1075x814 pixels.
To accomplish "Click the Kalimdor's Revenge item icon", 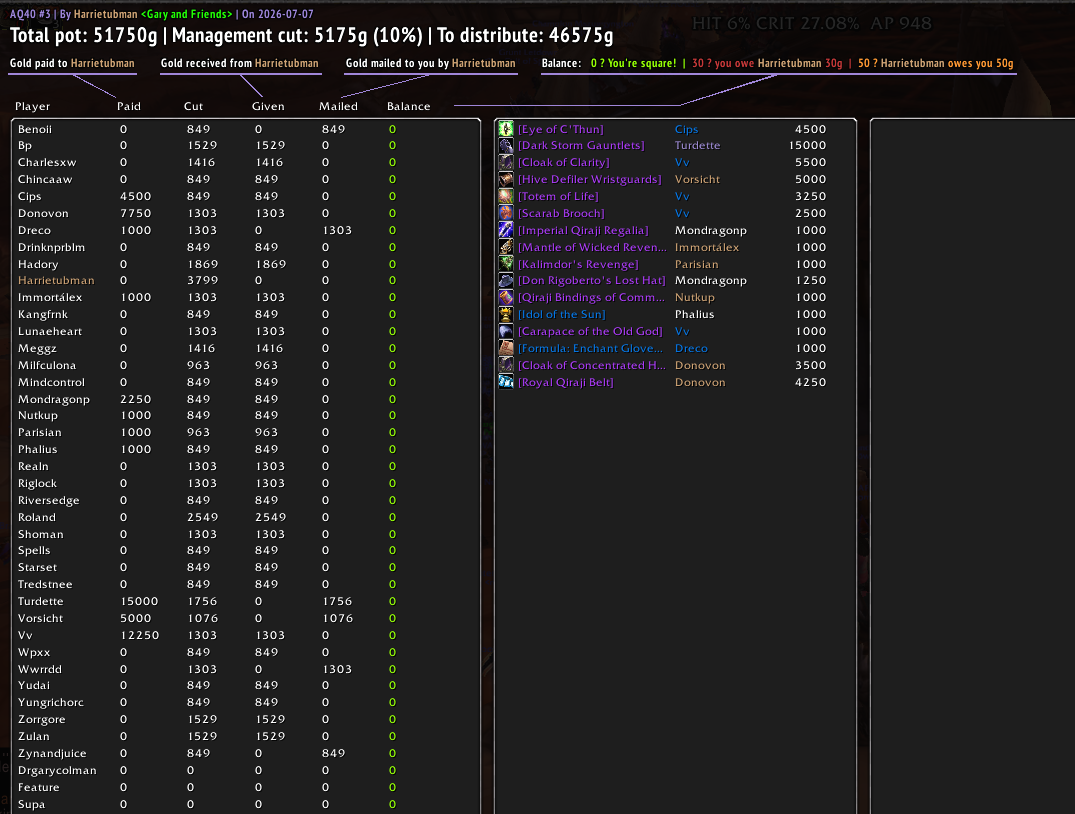I will pyautogui.click(x=506, y=264).
